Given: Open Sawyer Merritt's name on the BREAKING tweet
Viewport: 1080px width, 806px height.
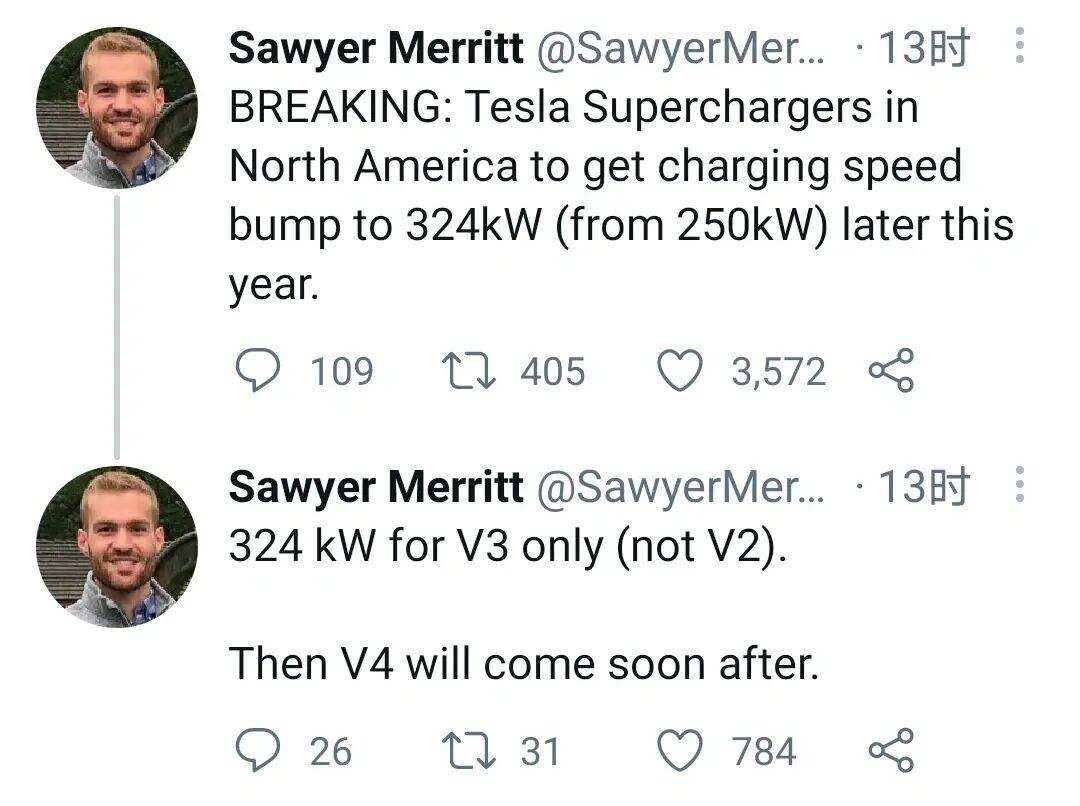Looking at the screenshot, I should coord(376,48).
